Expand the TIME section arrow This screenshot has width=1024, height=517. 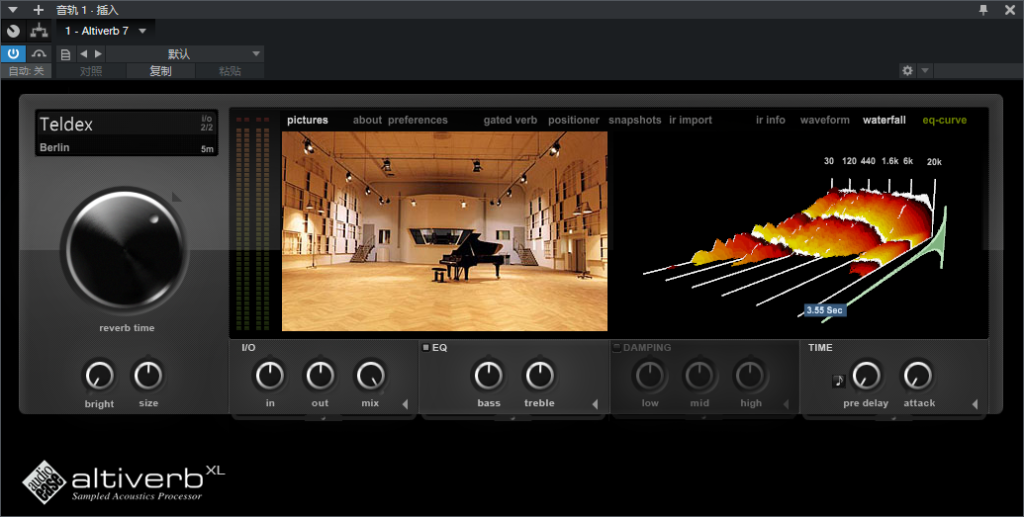click(975, 404)
